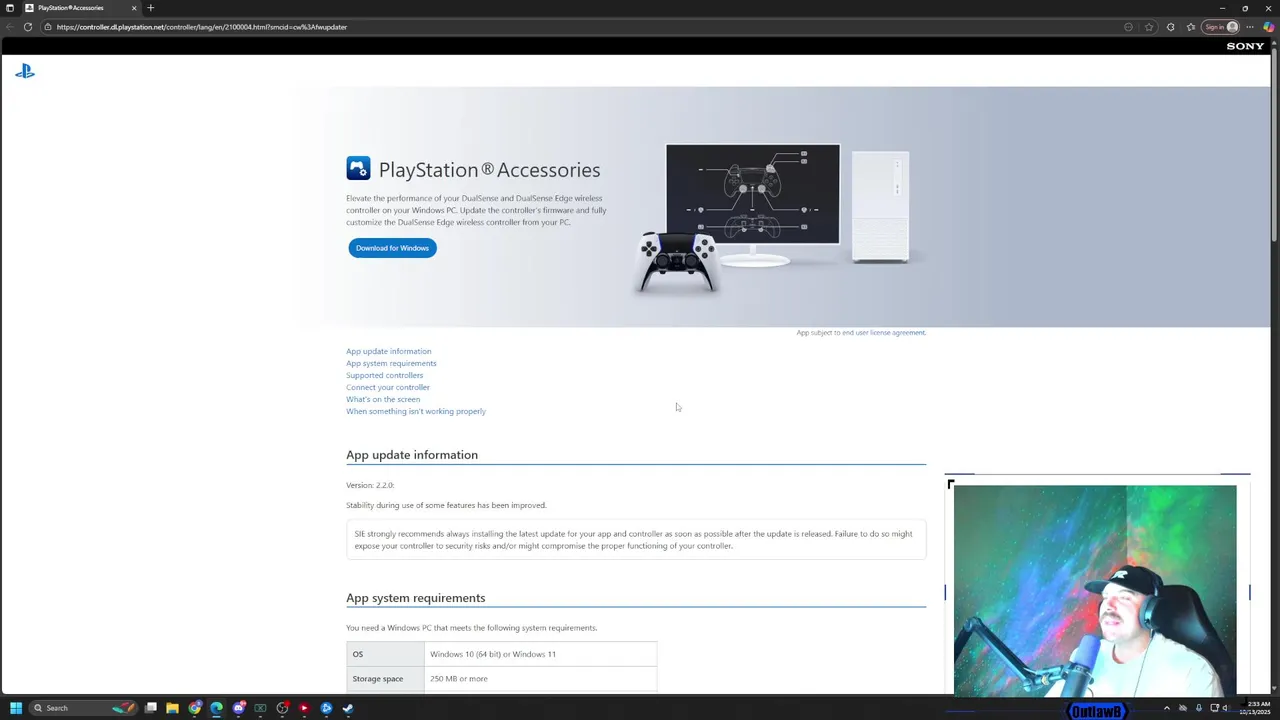This screenshot has height=720, width=1280.
Task: Open OBS Studio from taskbar
Action: pyautogui.click(x=282, y=708)
